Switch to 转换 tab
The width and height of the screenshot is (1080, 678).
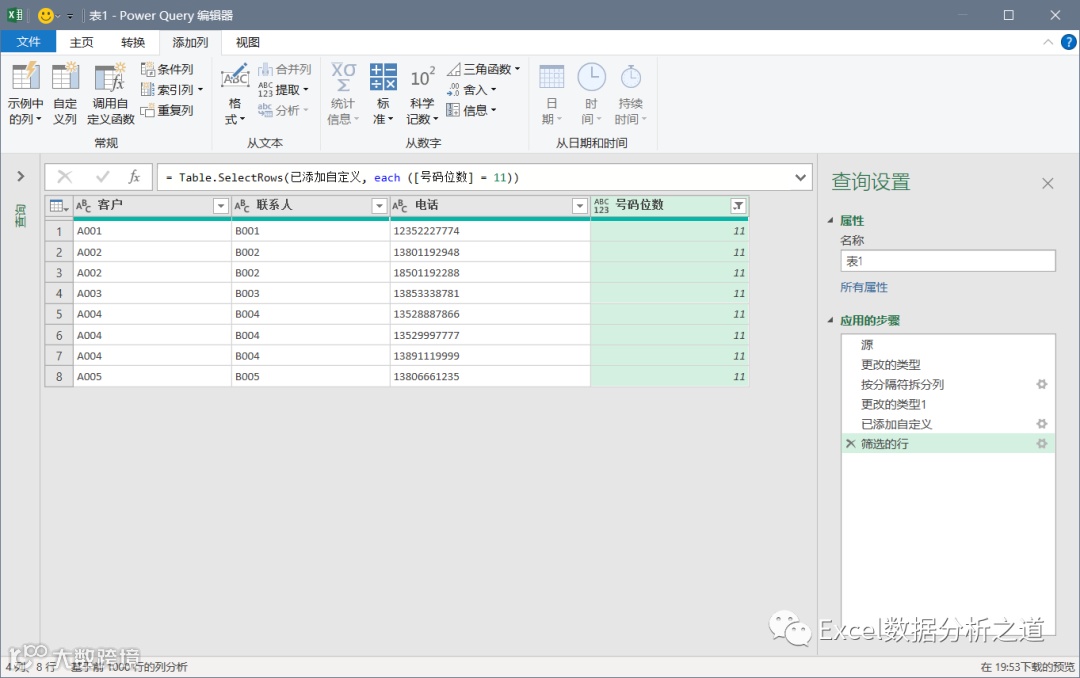coord(133,42)
